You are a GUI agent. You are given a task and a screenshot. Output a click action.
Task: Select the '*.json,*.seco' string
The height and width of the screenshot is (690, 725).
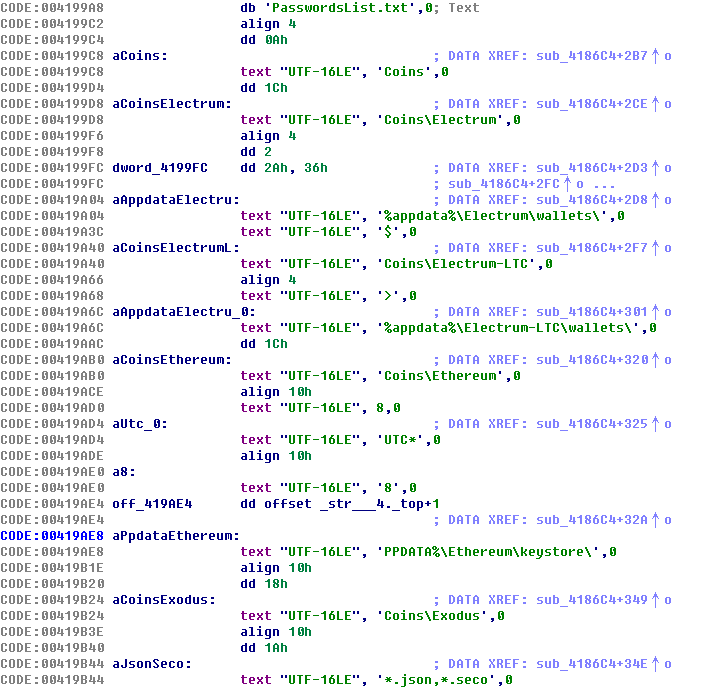click(436, 680)
